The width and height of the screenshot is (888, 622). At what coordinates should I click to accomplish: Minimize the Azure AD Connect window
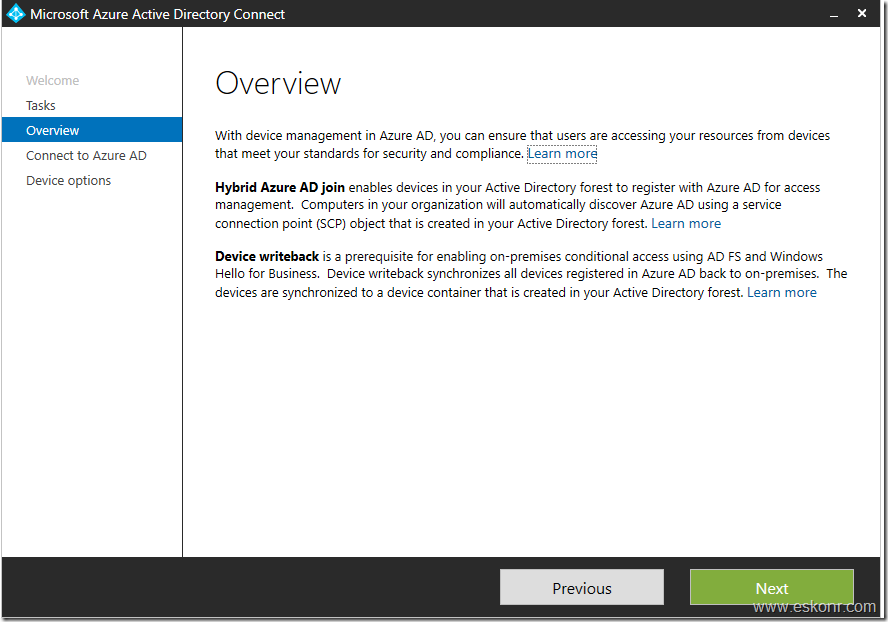[x=834, y=14]
